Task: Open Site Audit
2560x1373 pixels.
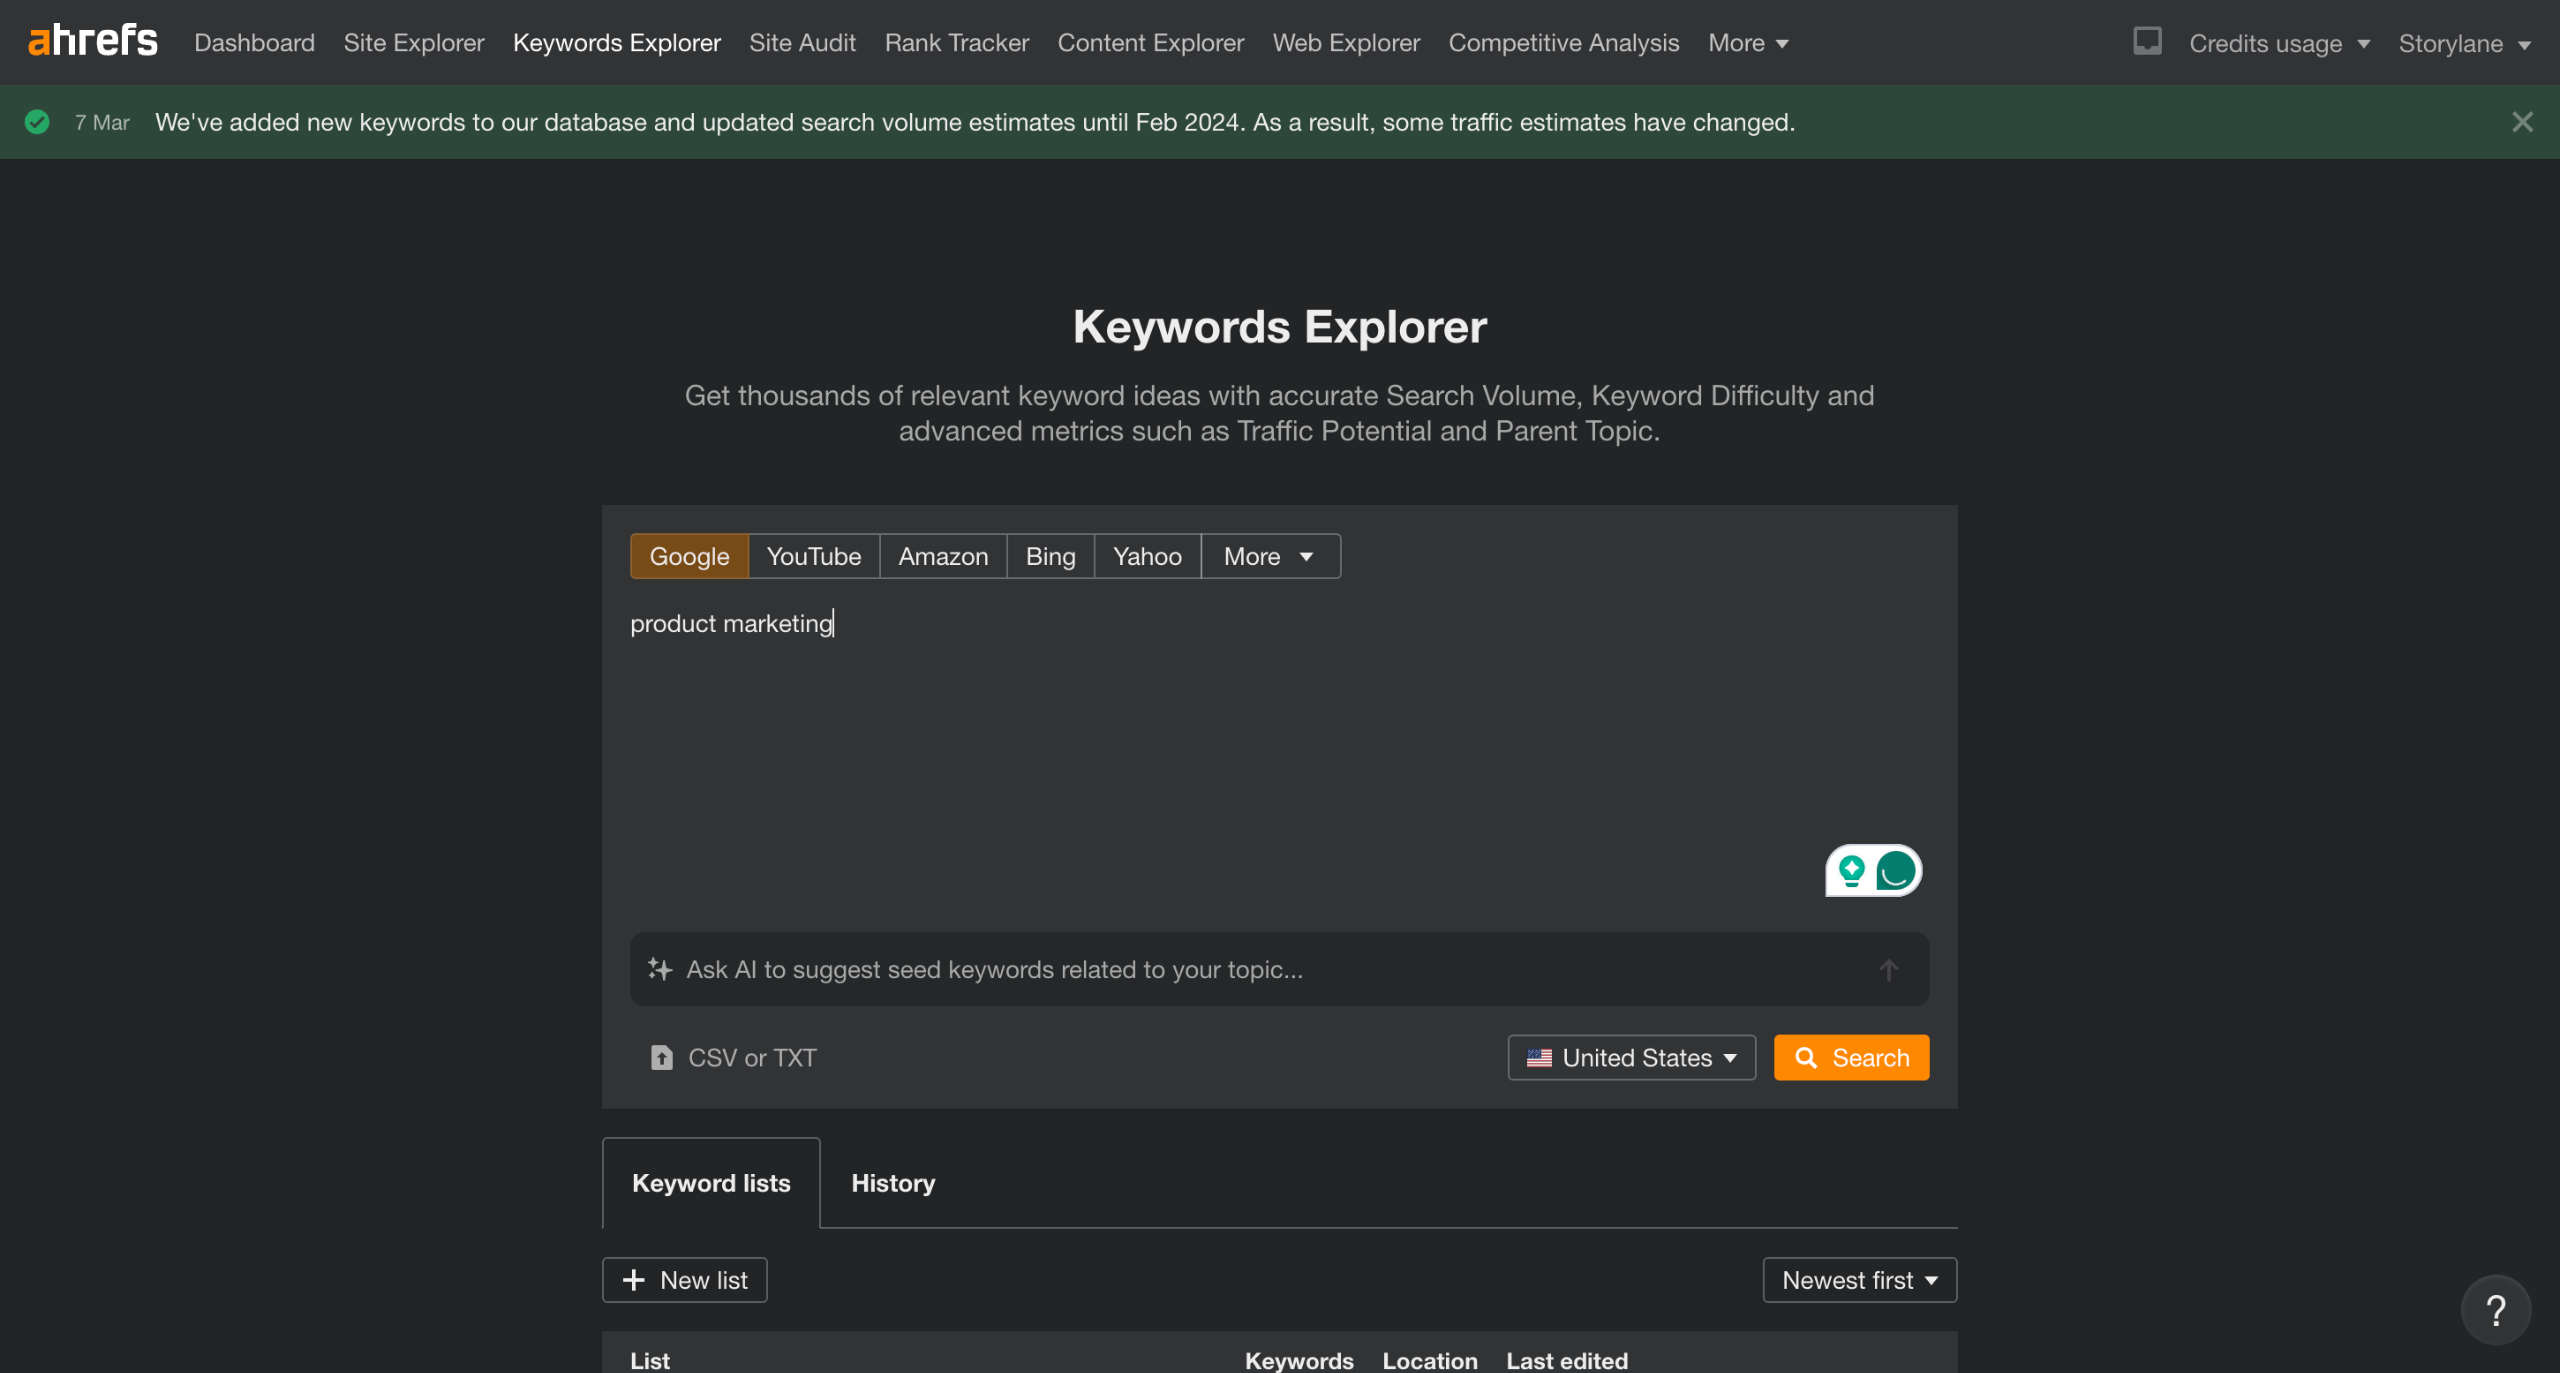Action: tap(802, 43)
